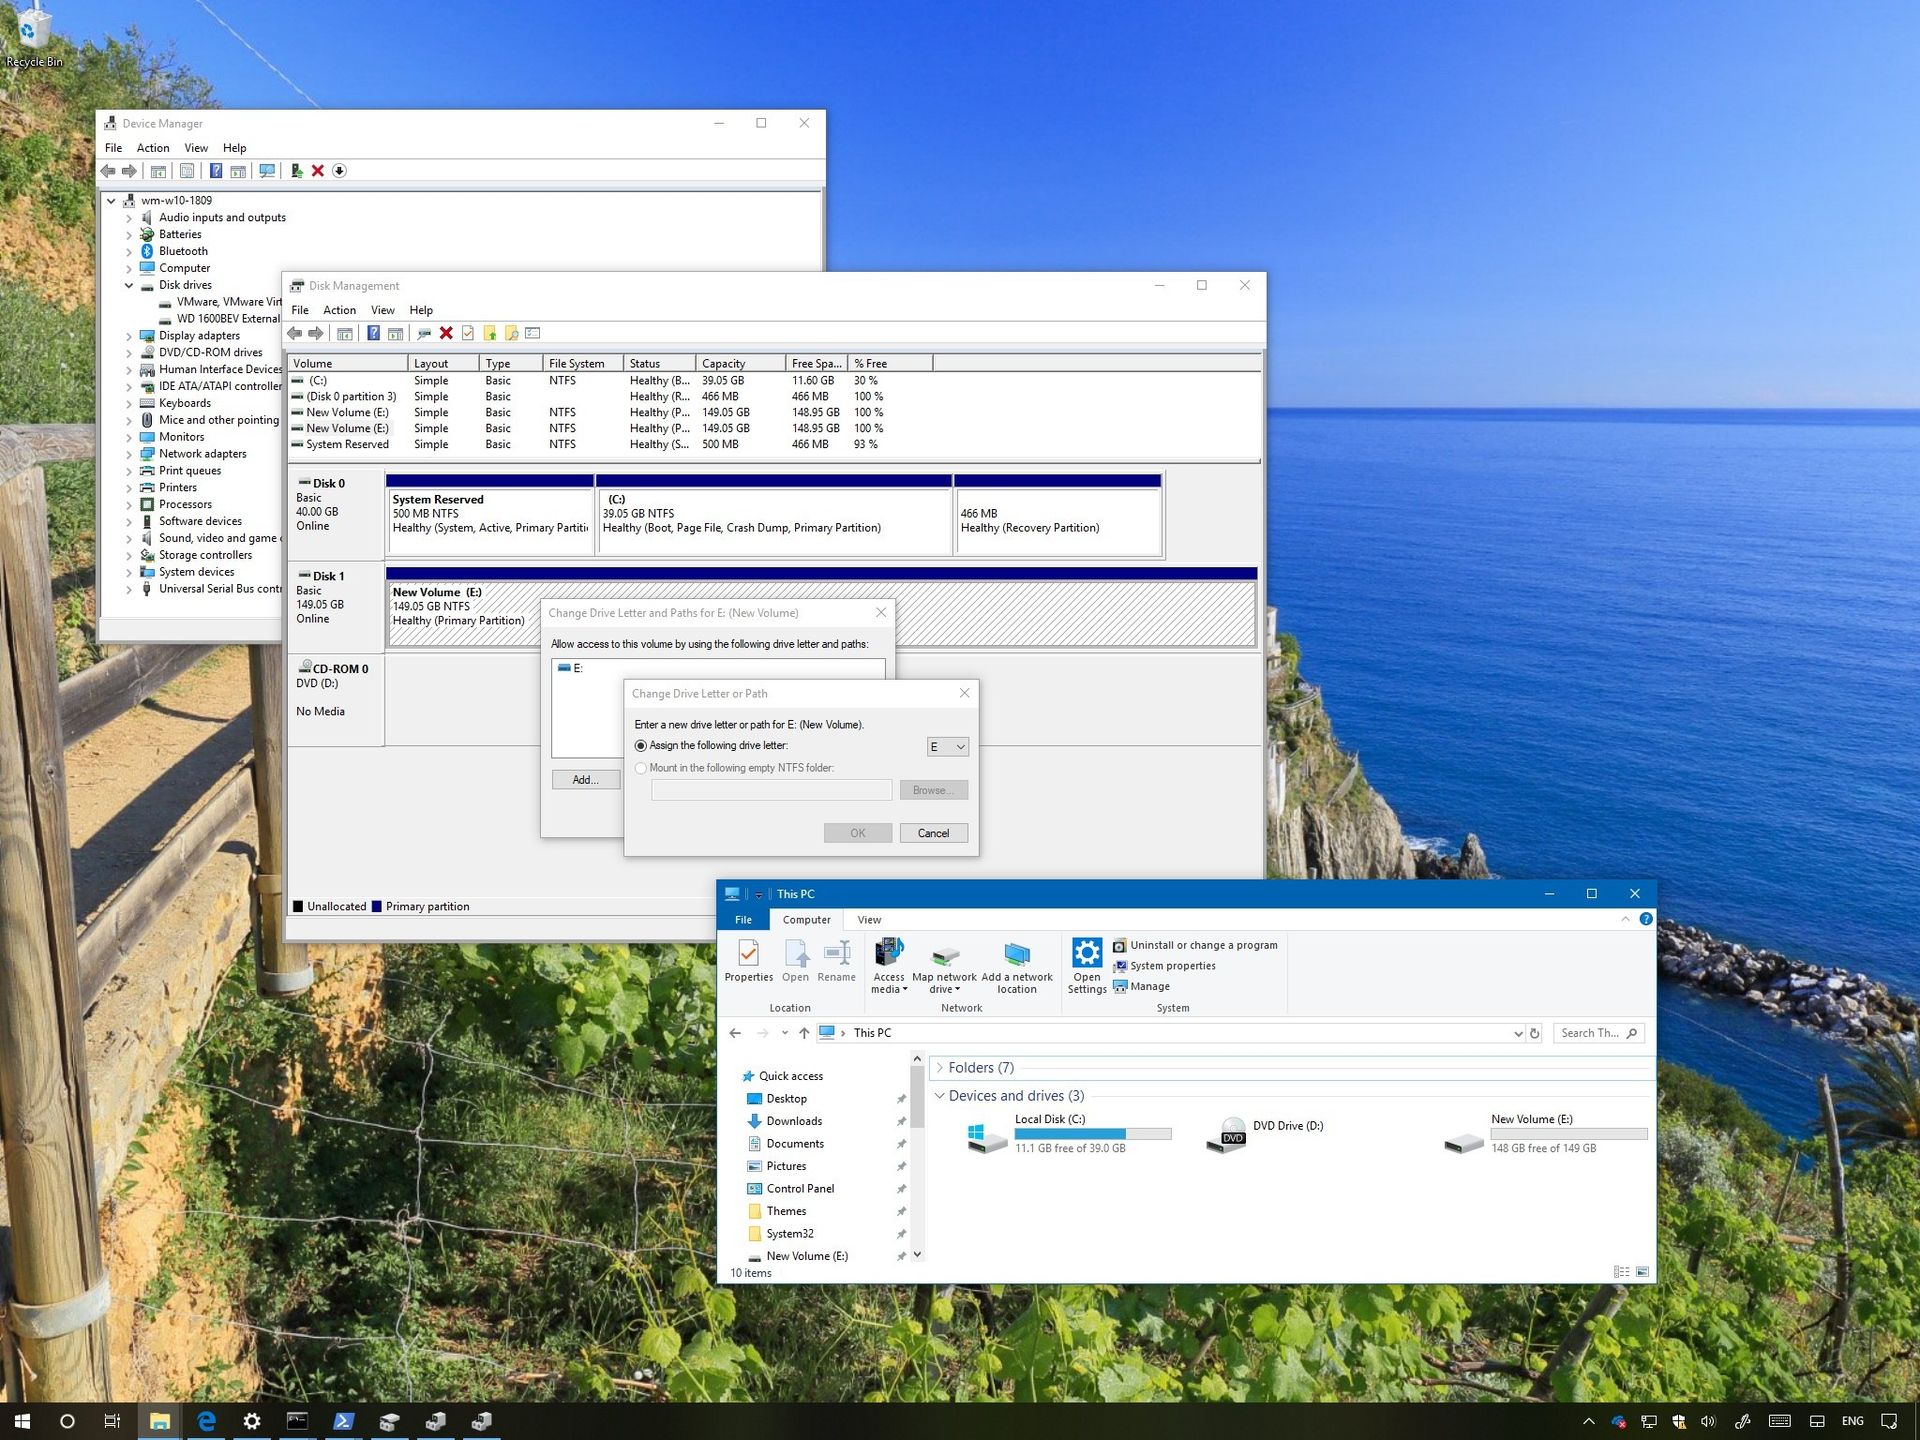Open File Explorer from the taskbar
Image resolution: width=1920 pixels, height=1440 pixels.
point(159,1419)
